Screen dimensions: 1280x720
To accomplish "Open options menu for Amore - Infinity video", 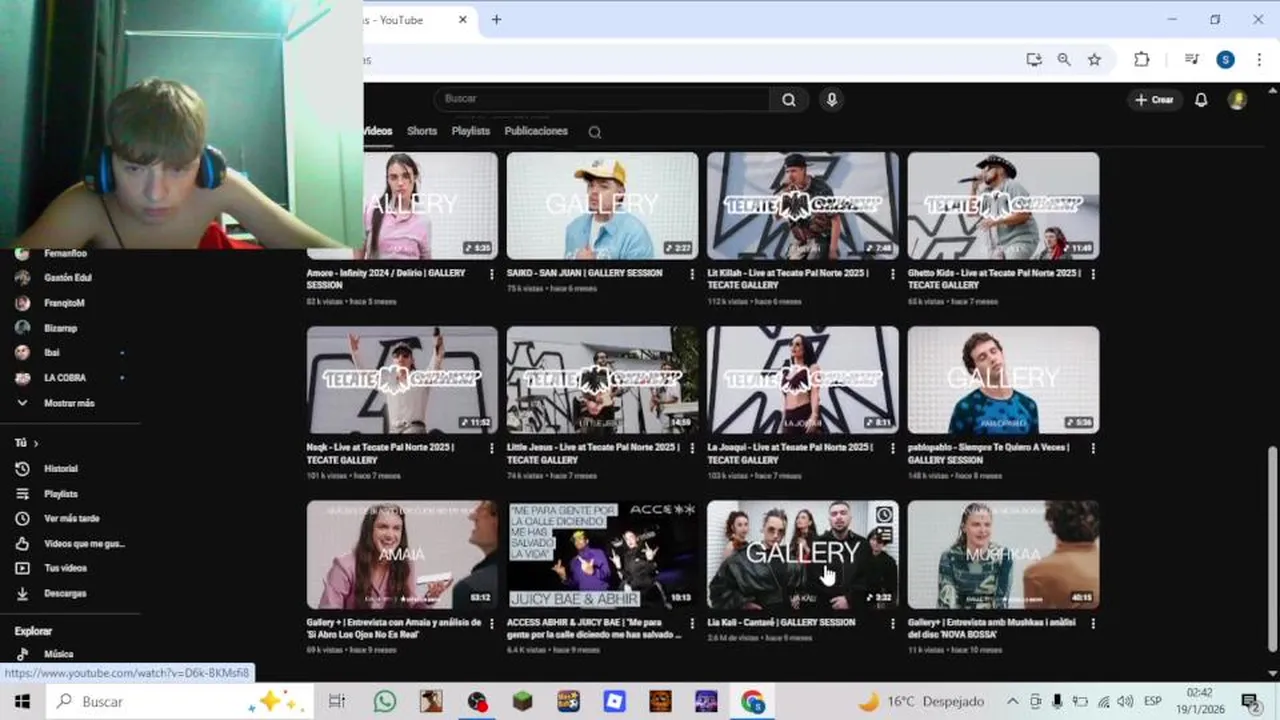I will coord(491,274).
